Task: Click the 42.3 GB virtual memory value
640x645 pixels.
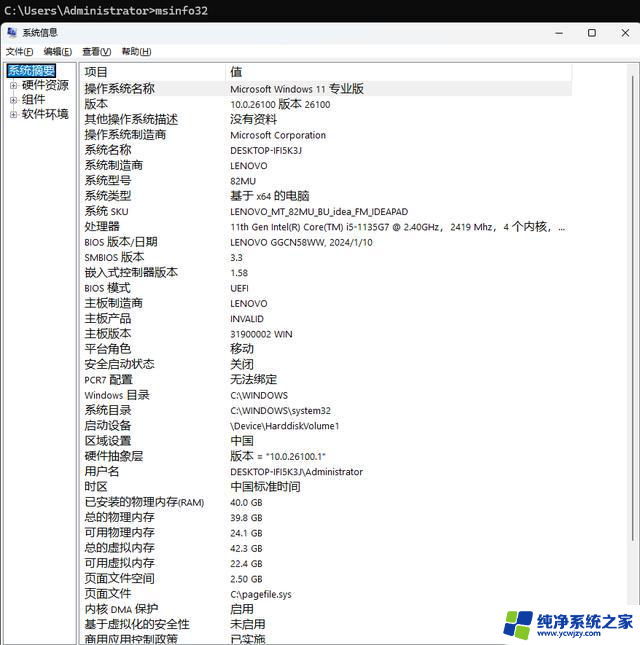Action: click(246, 548)
